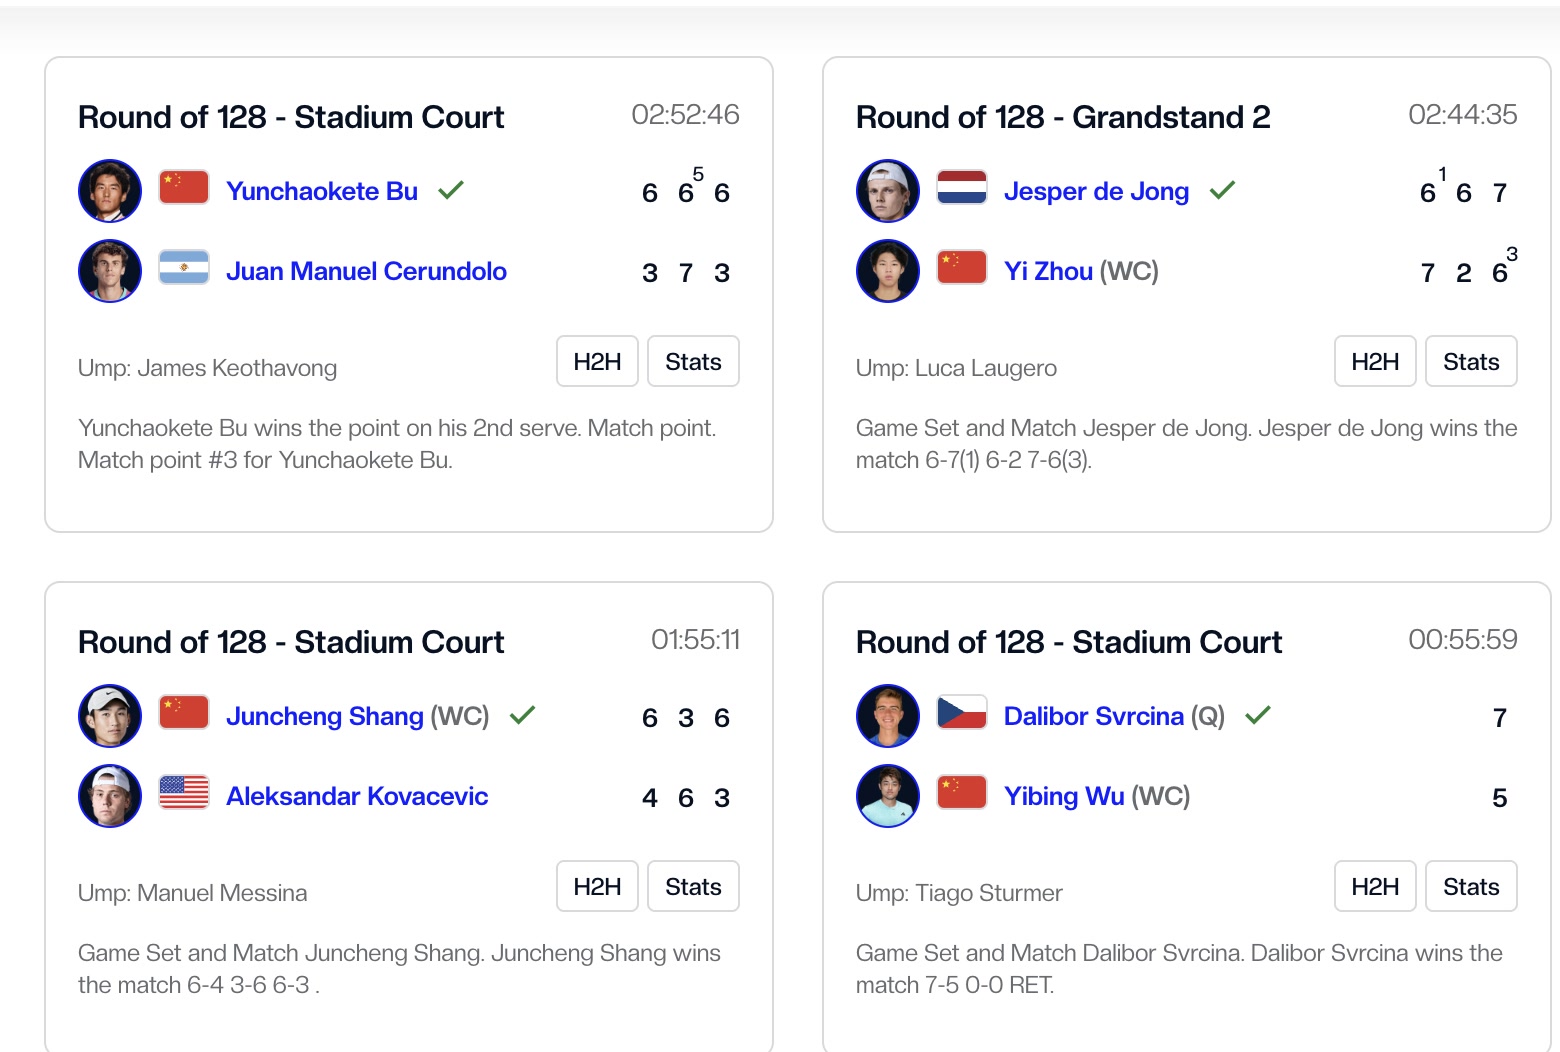1560x1052 pixels.
Task: Open Jesper de Jong player photo
Action: [888, 190]
